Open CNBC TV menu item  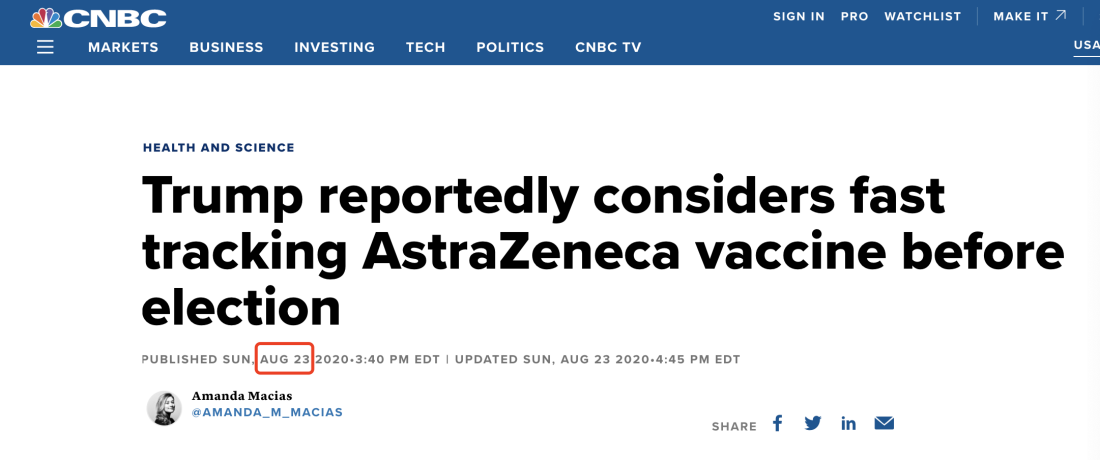[x=608, y=47]
